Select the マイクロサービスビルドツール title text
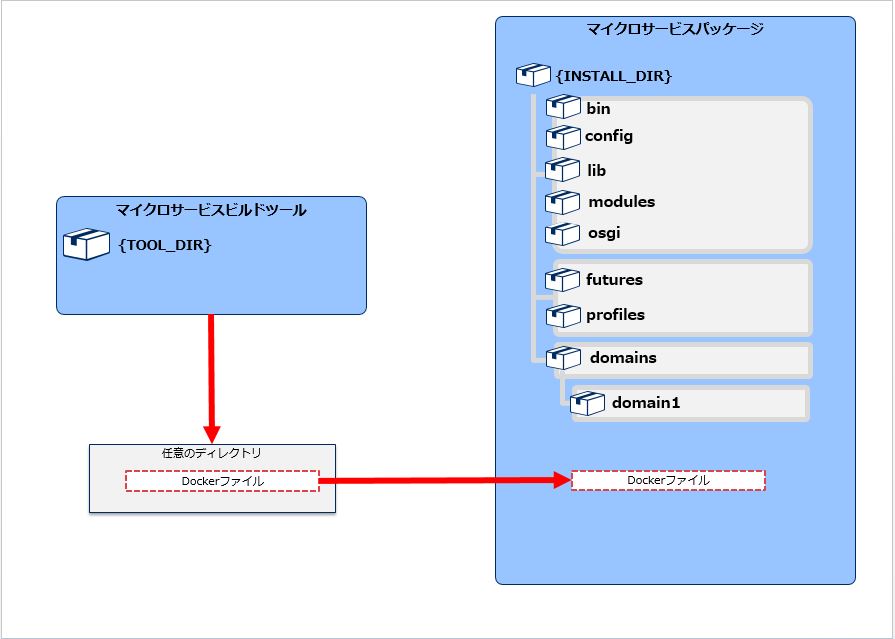 [211, 210]
